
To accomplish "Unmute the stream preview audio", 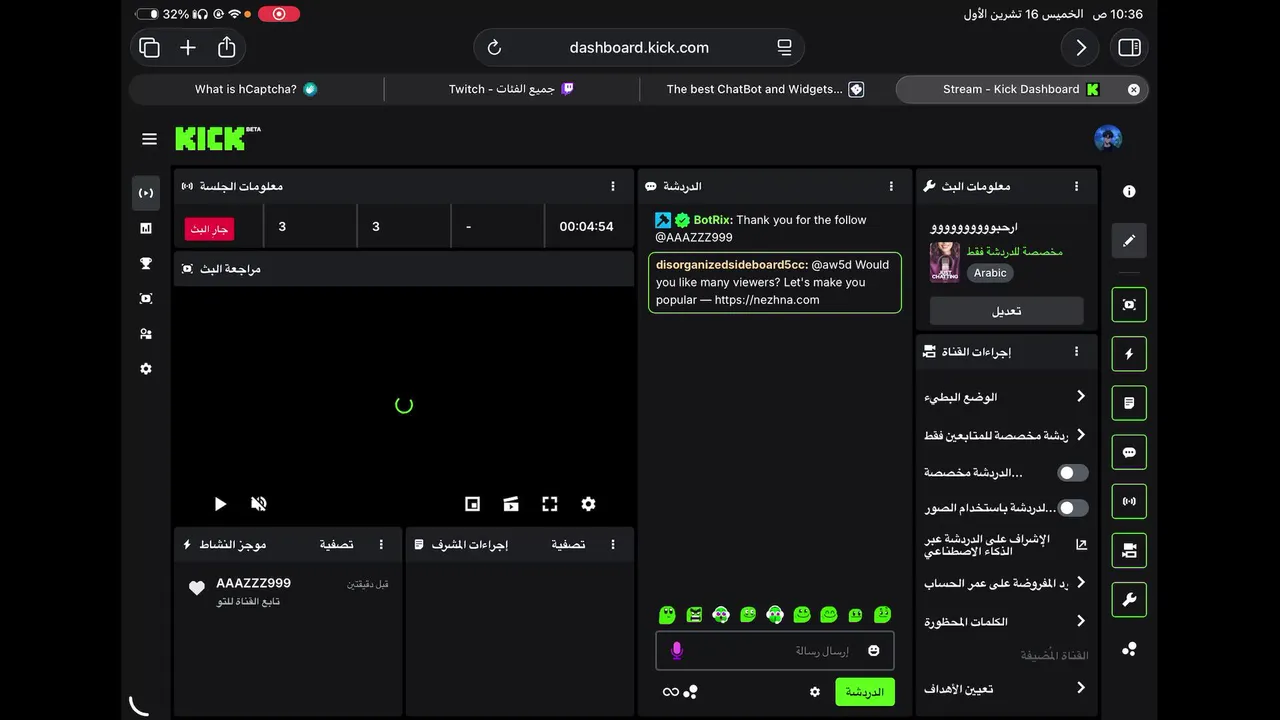I will pyautogui.click(x=259, y=504).
